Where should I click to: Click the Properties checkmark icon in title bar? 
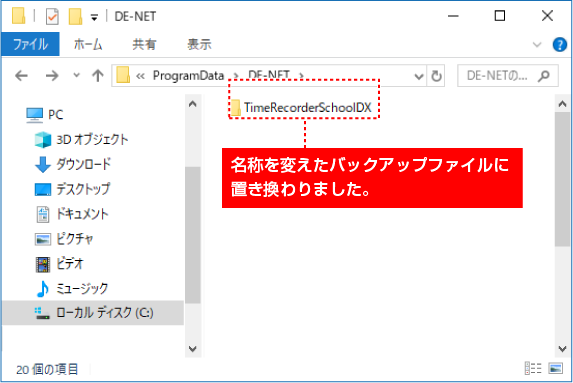(x=52, y=16)
